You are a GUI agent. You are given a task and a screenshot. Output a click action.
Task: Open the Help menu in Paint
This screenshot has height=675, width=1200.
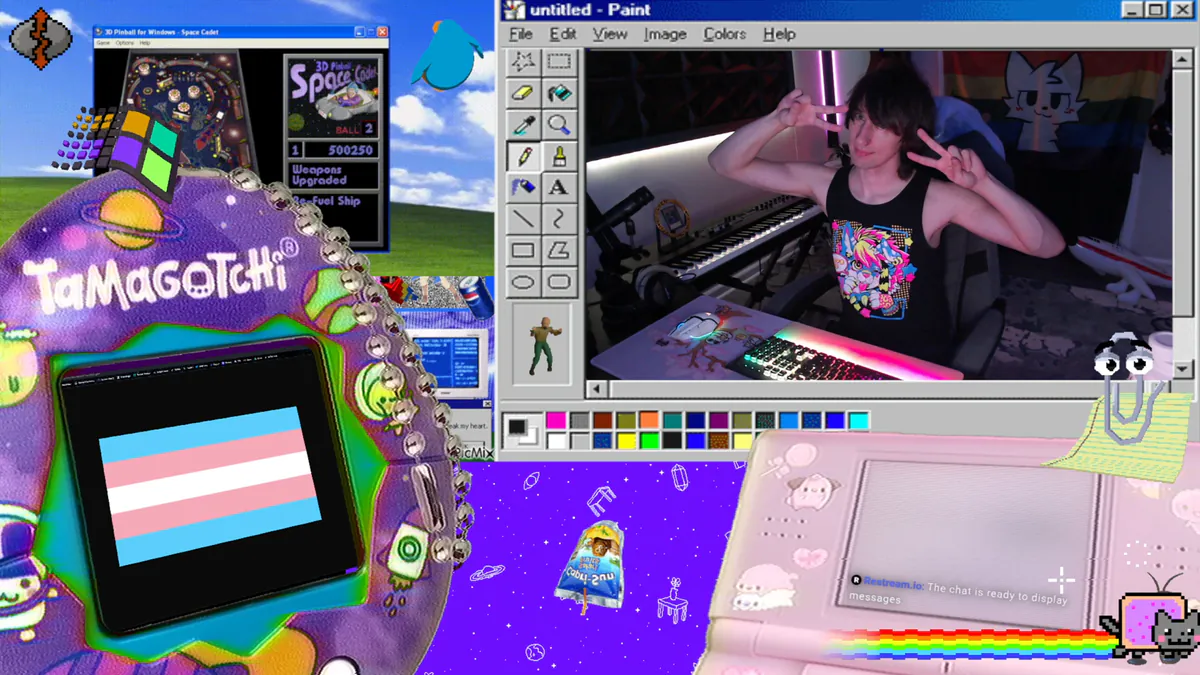point(779,34)
